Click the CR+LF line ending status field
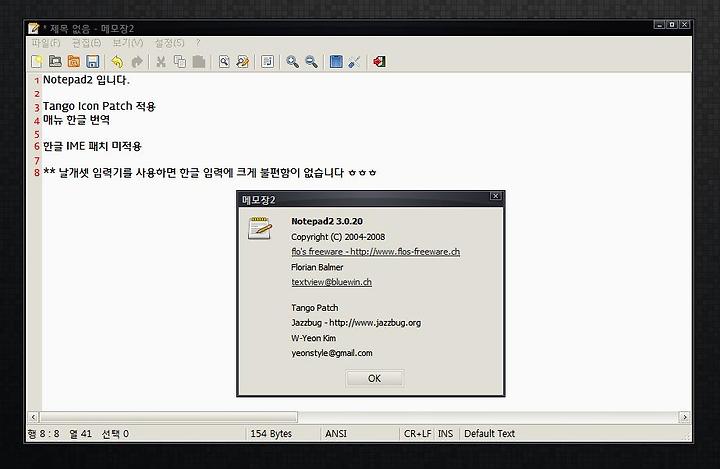Viewport: 720px width, 469px height. coord(417,434)
